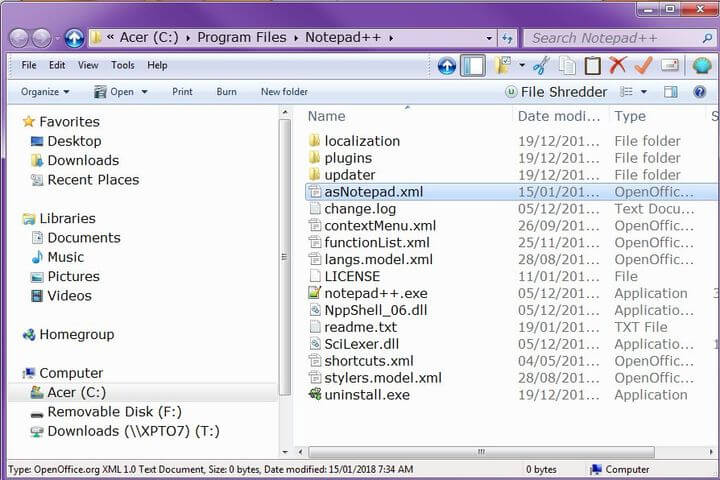Select Documents under Libraries

point(84,237)
